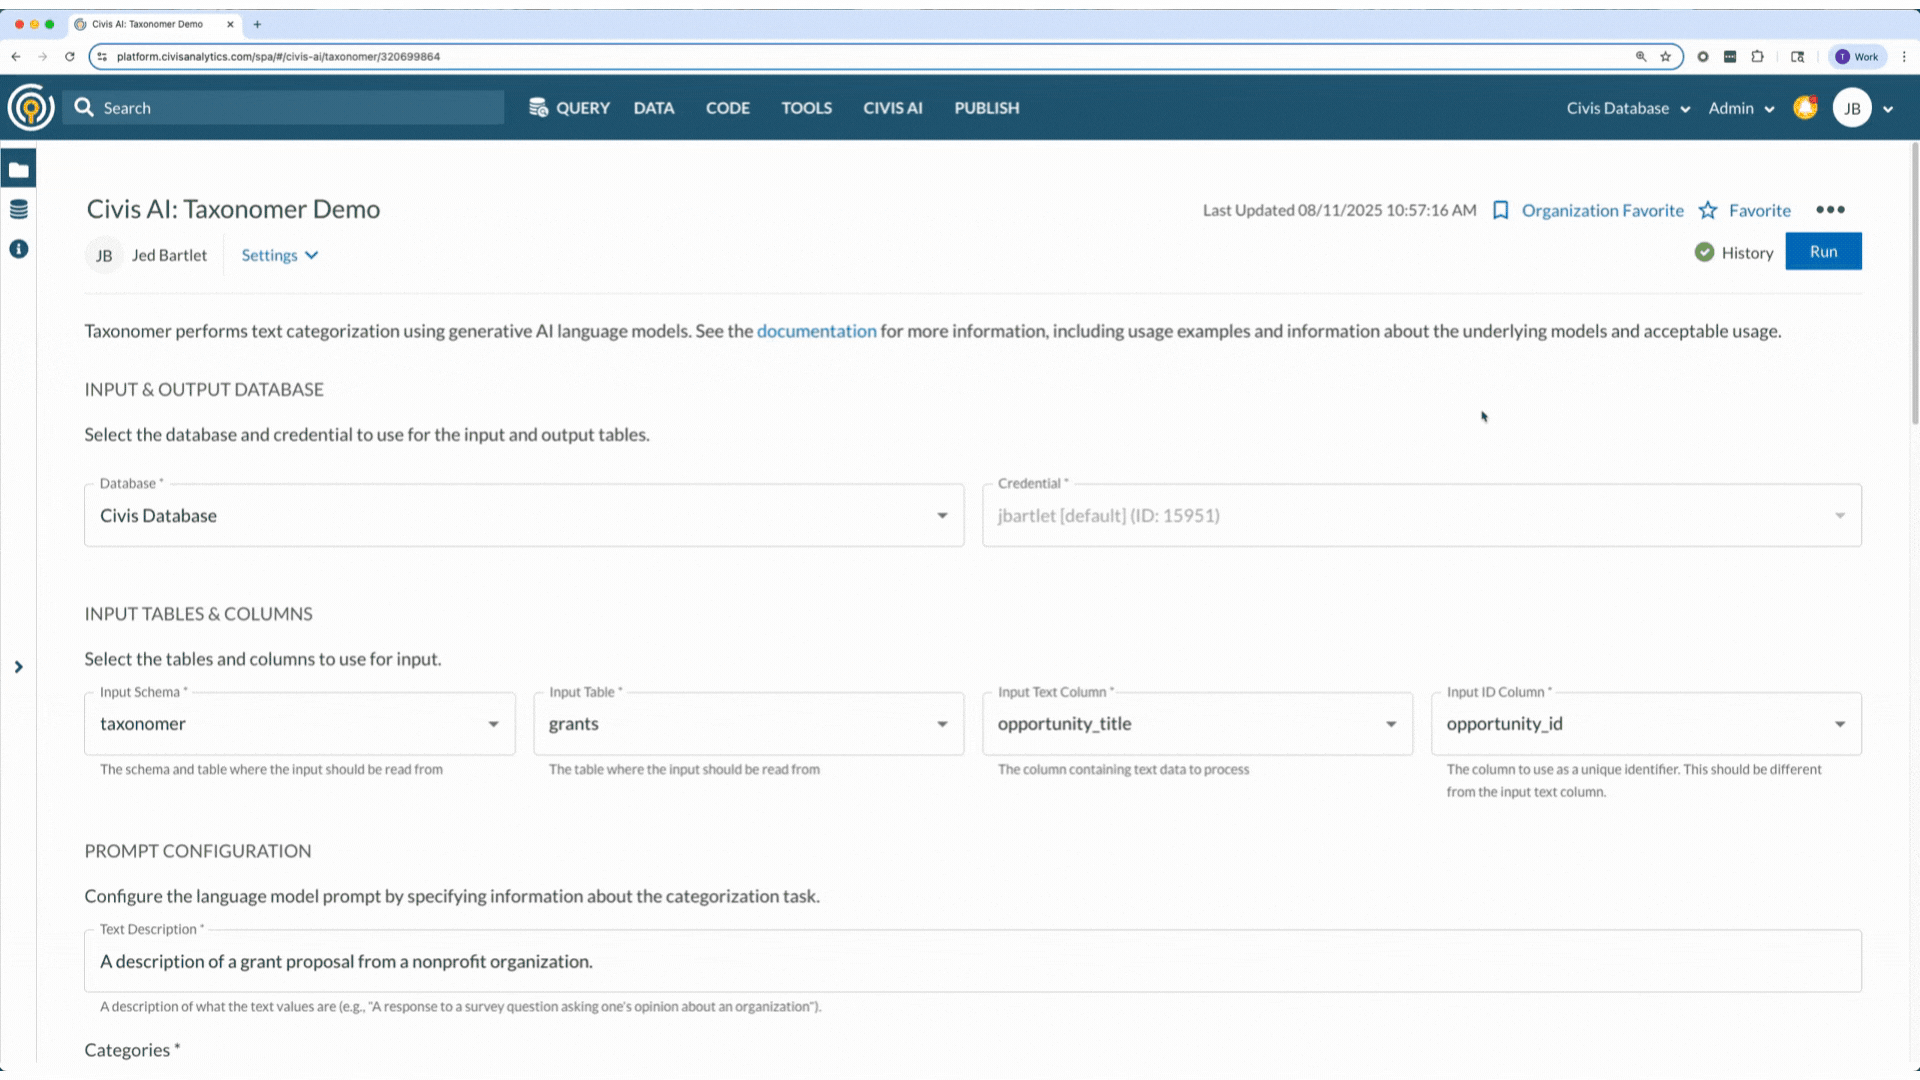This screenshot has width=1920, height=1080.
Task: Close the Taxonomer Demo browser tab
Action: point(230,24)
